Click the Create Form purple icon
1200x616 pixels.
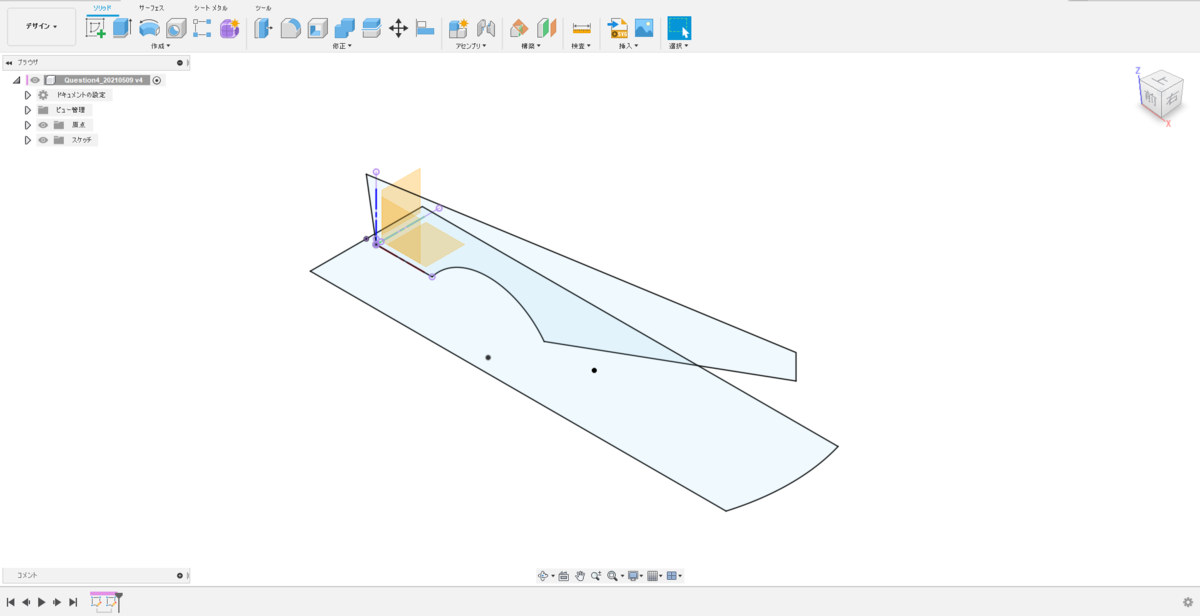point(229,28)
